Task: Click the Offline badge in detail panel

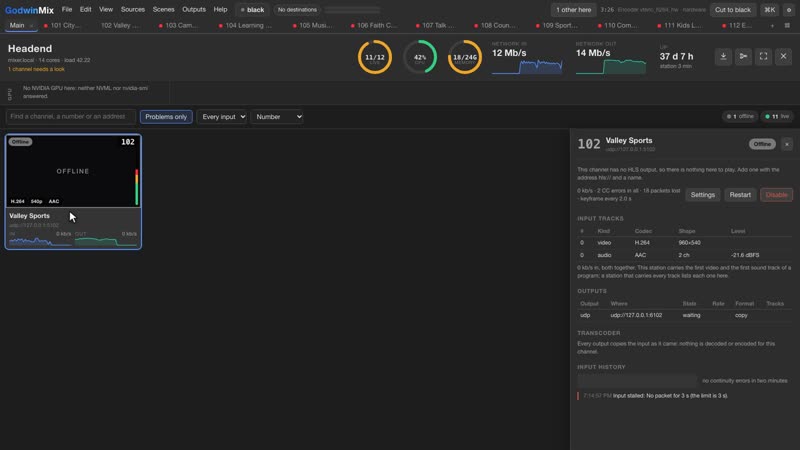Action: (x=762, y=144)
